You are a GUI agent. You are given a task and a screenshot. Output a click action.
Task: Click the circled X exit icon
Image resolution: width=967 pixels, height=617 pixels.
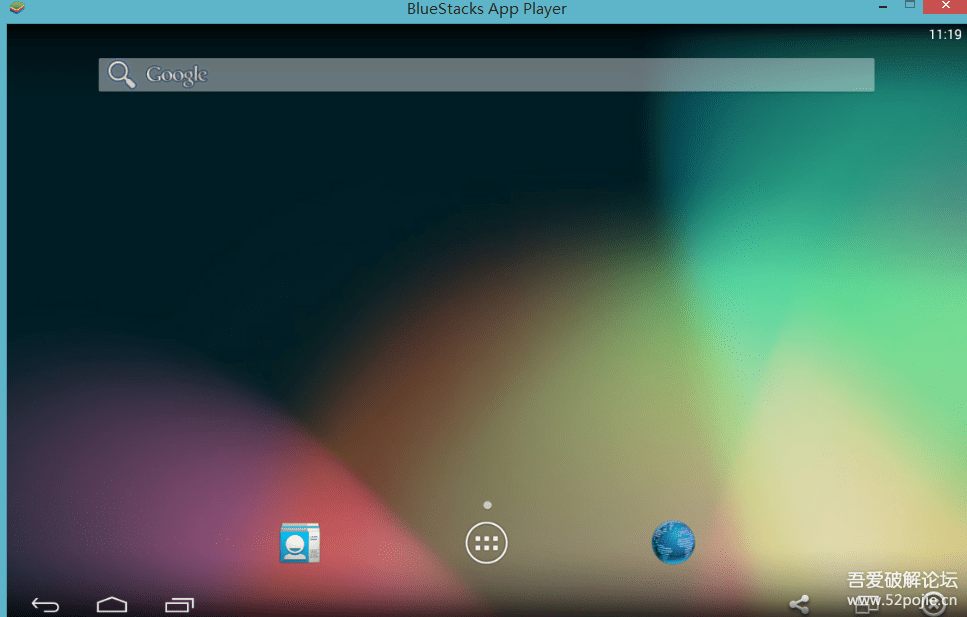pyautogui.click(x=934, y=605)
